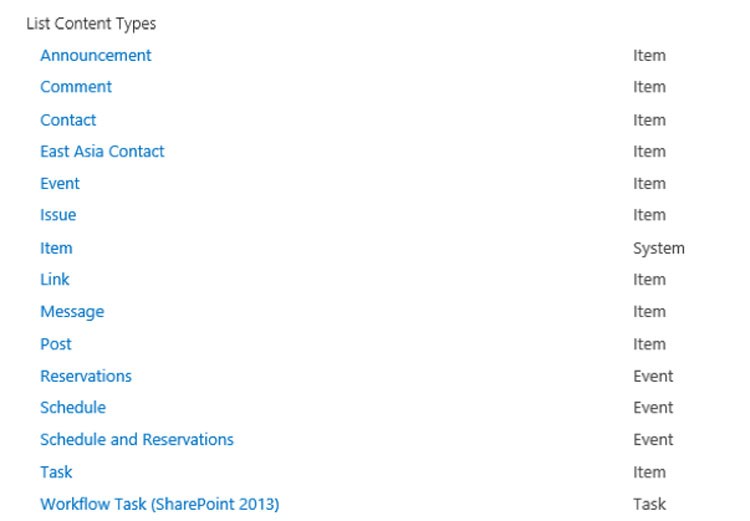Choose the Message content type
Image resolution: width=750 pixels, height=521 pixels.
tap(72, 312)
